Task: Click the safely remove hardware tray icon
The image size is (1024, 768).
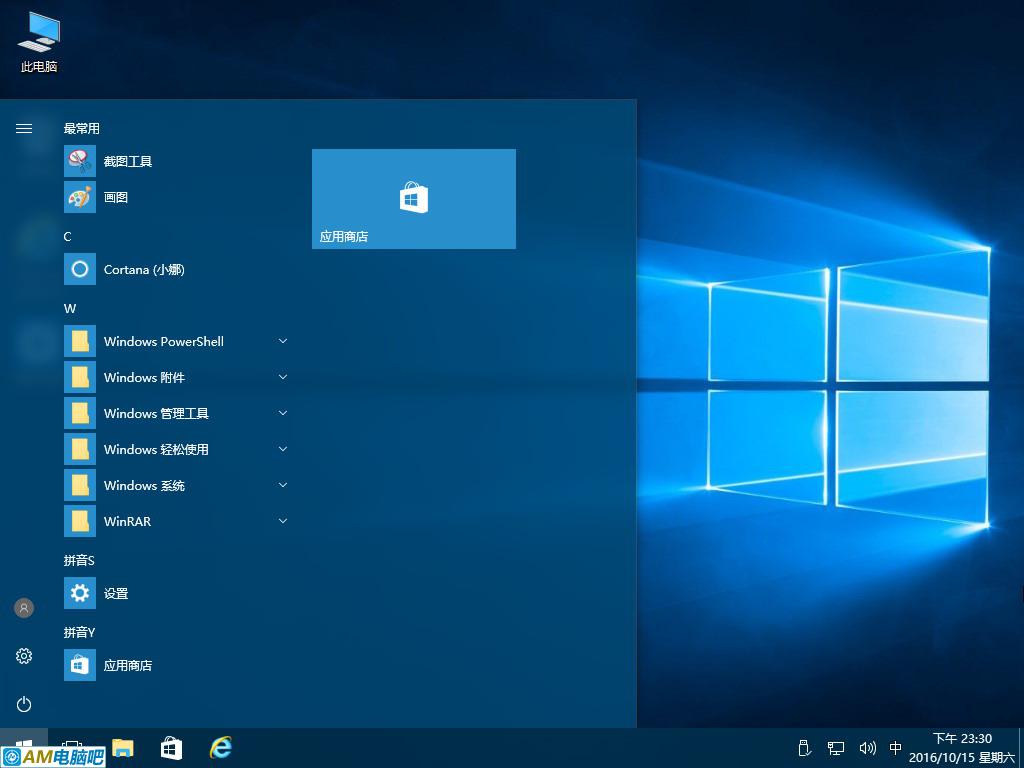Action: pos(805,748)
